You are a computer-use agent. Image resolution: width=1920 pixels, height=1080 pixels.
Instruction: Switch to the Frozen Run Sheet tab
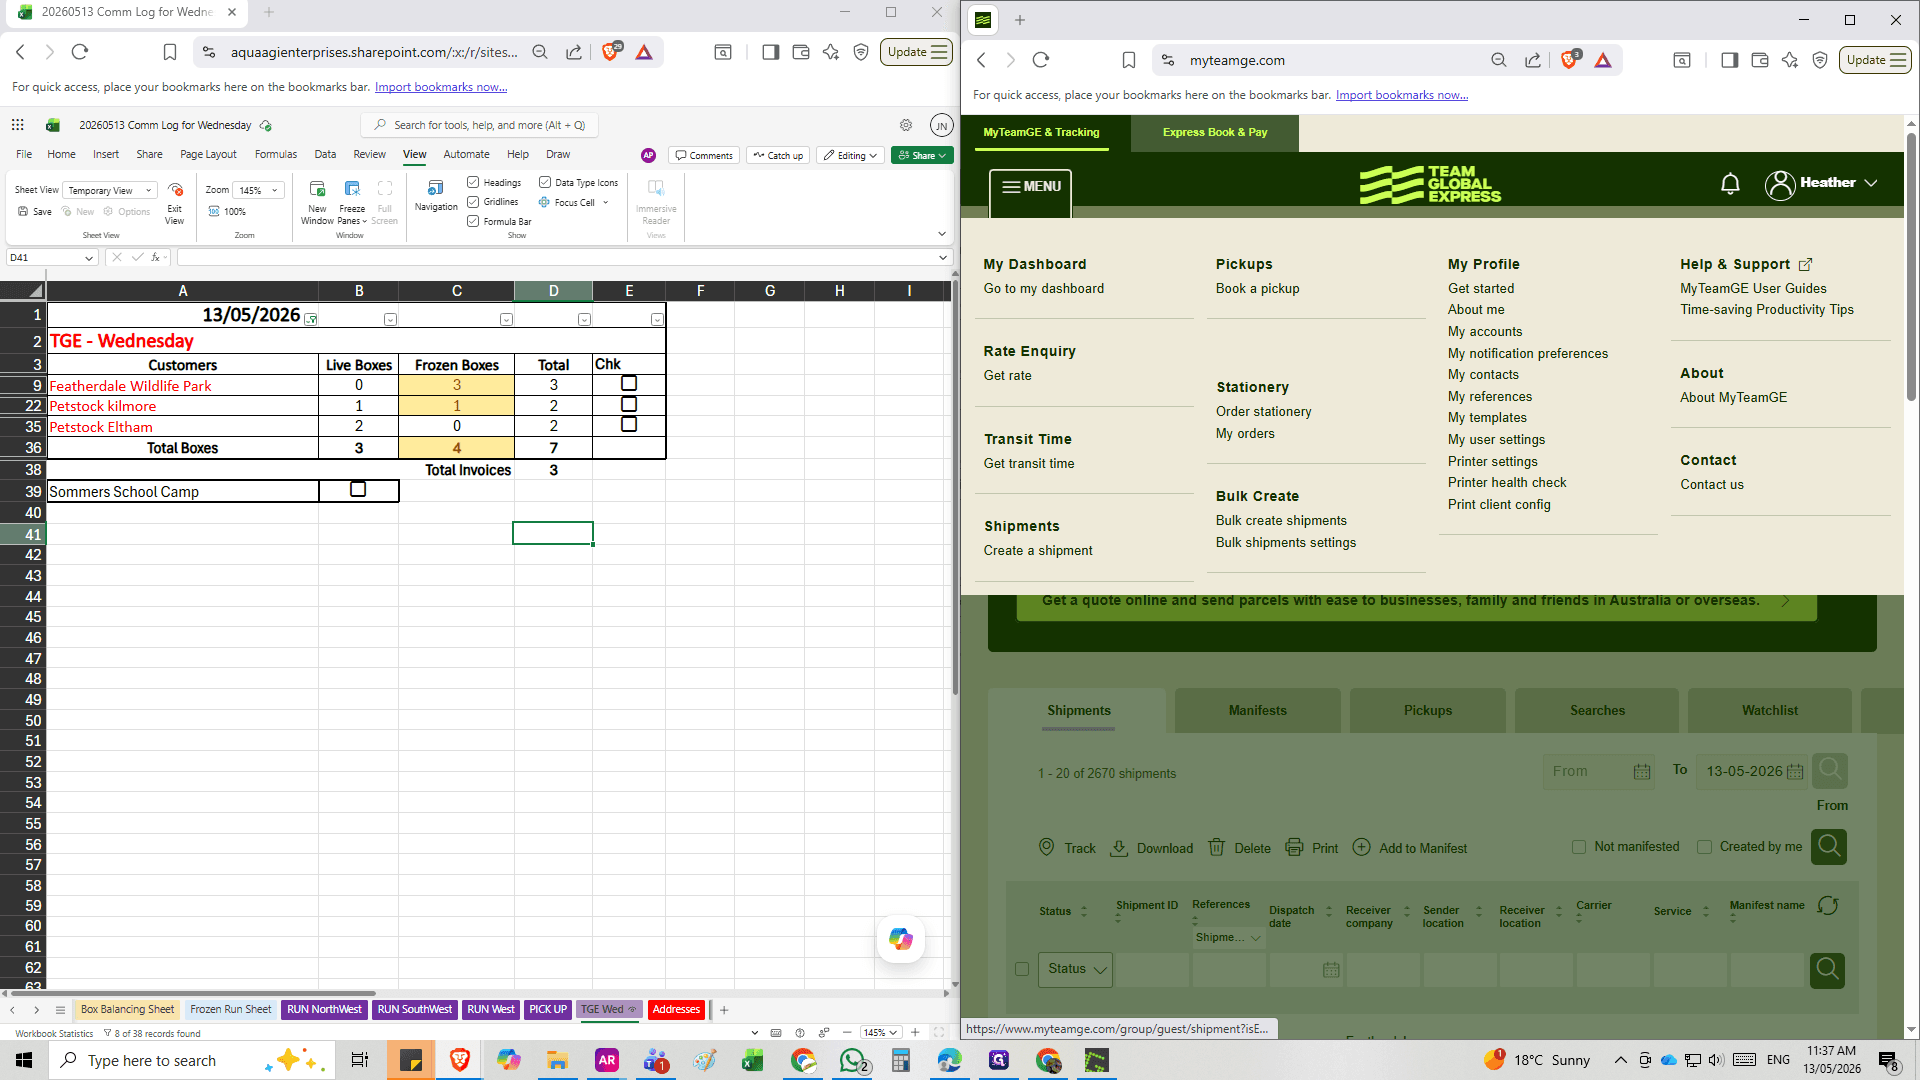[x=230, y=1010]
